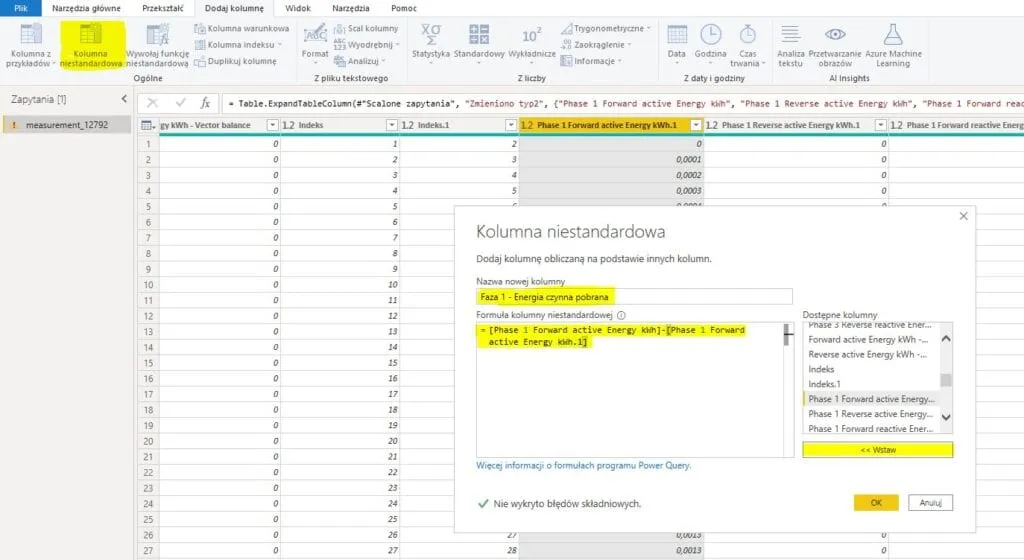The height and width of the screenshot is (560, 1024).
Task: Select Indeks.1 in available columns list
Action: 824,384
